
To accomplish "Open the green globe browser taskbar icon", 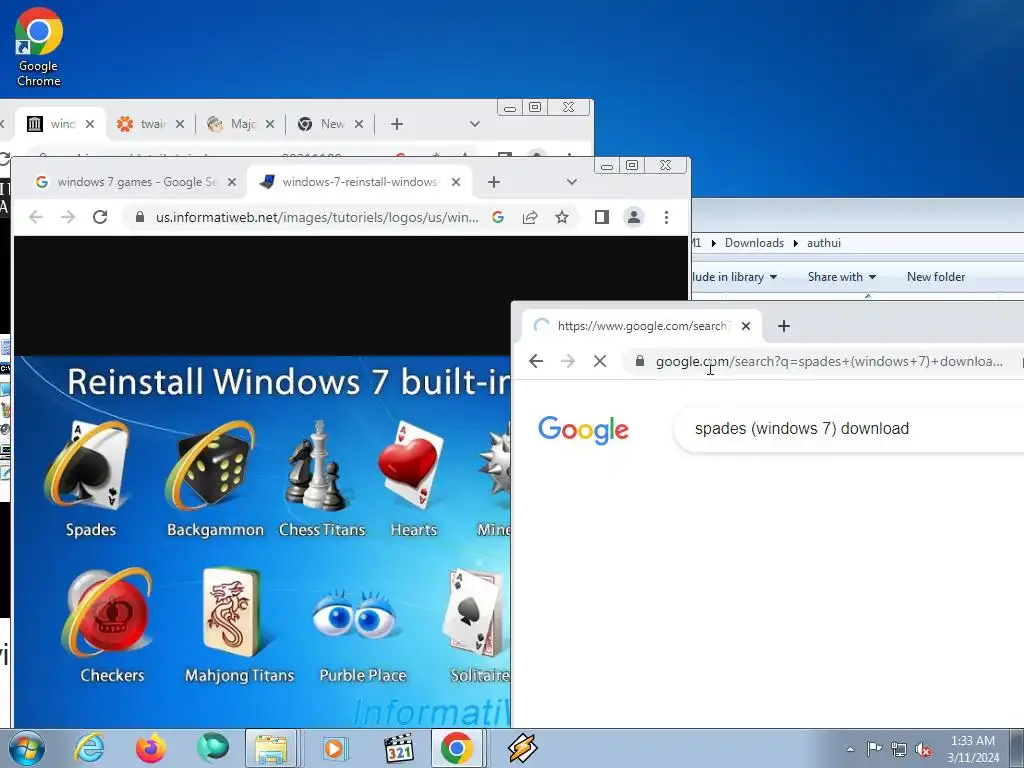I will pyautogui.click(x=212, y=748).
